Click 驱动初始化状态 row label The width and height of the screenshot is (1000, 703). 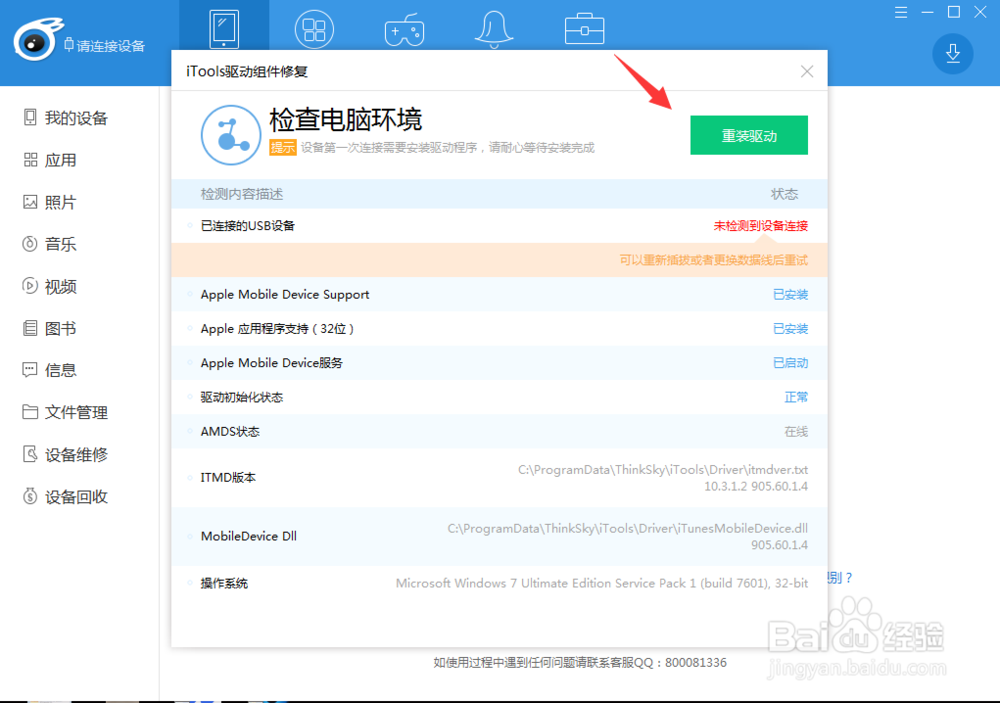point(242,397)
